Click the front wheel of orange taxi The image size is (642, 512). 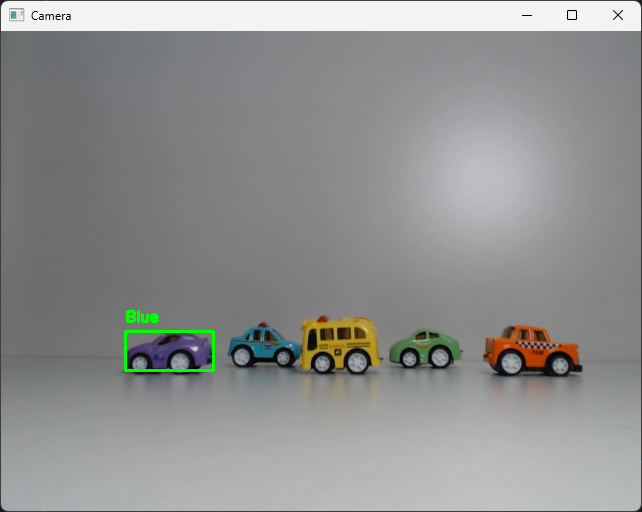511,363
